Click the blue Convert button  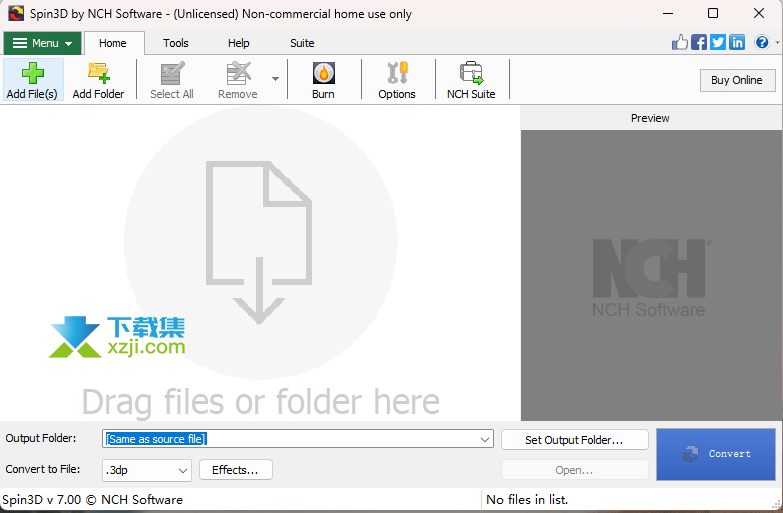tap(716, 454)
